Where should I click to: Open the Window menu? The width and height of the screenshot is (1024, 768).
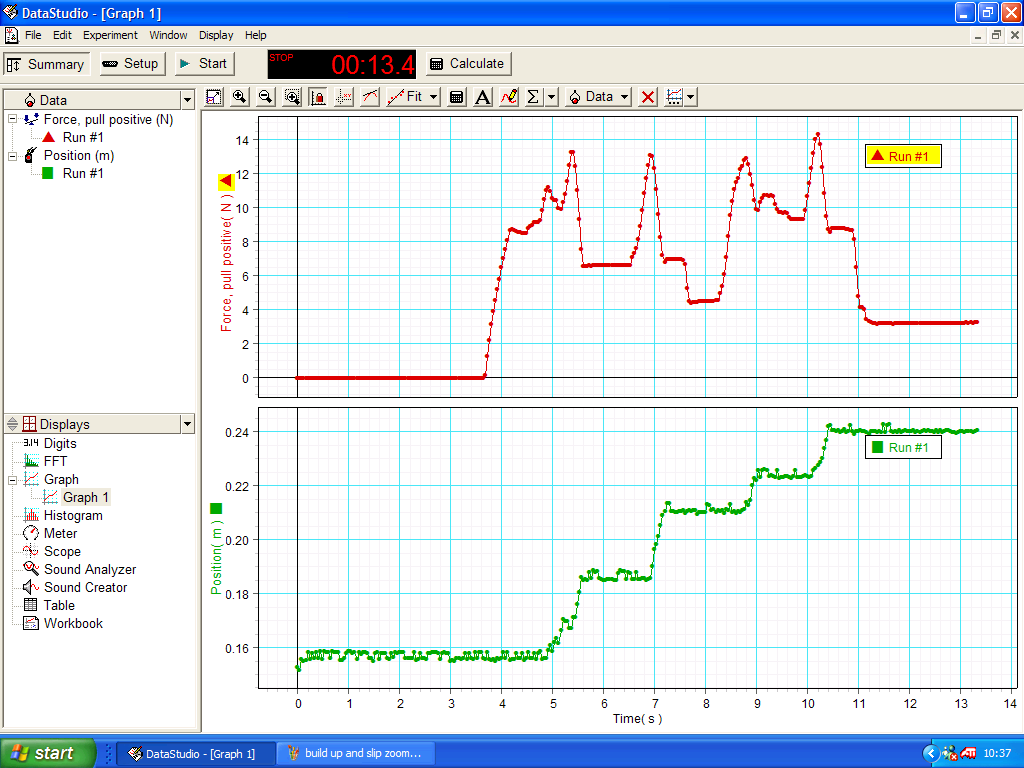pos(168,35)
